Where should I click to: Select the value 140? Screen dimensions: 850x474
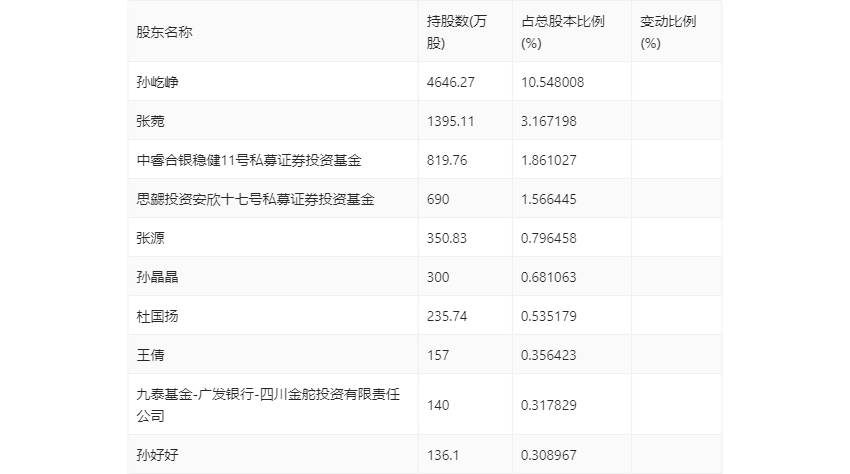point(438,405)
